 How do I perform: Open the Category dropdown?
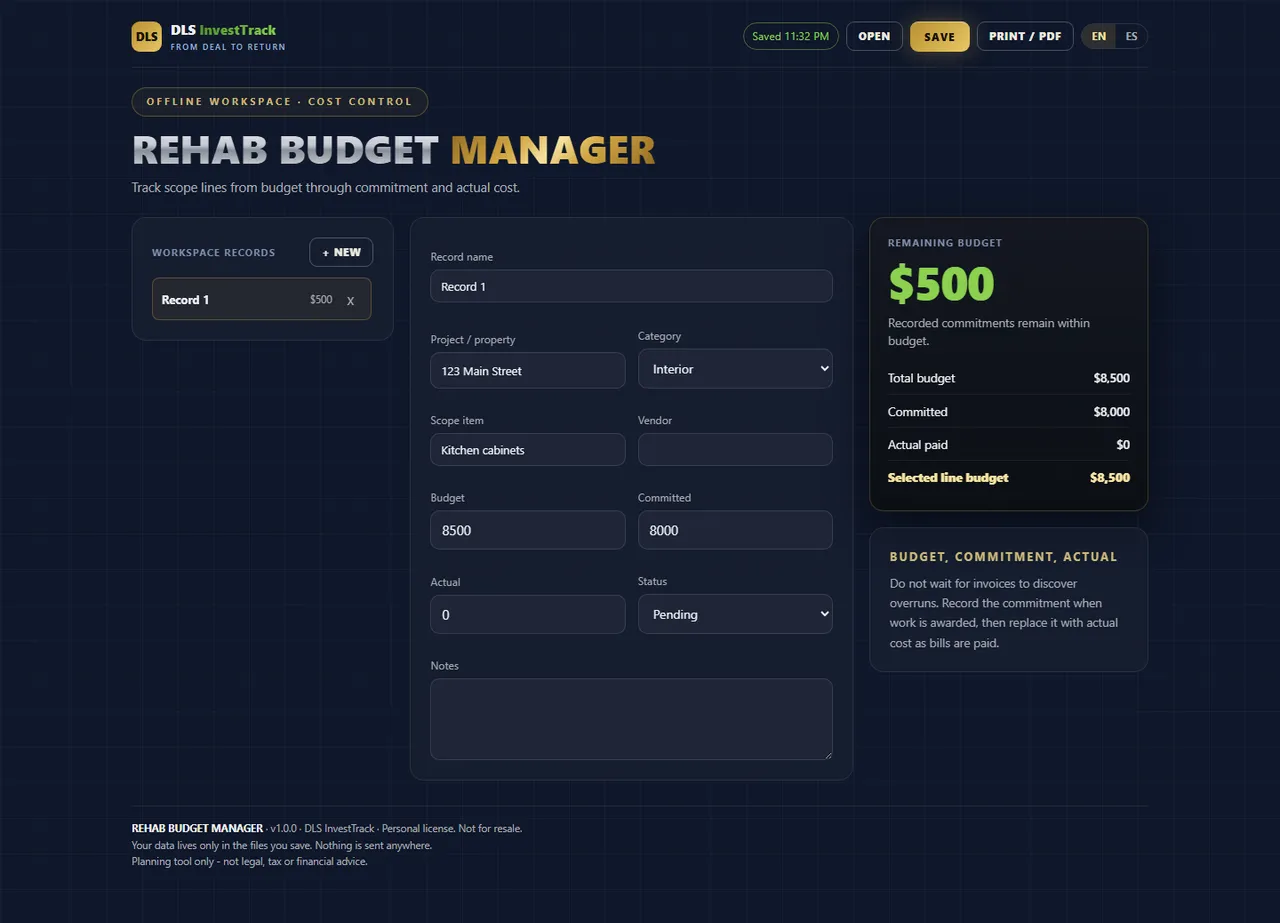pos(735,369)
